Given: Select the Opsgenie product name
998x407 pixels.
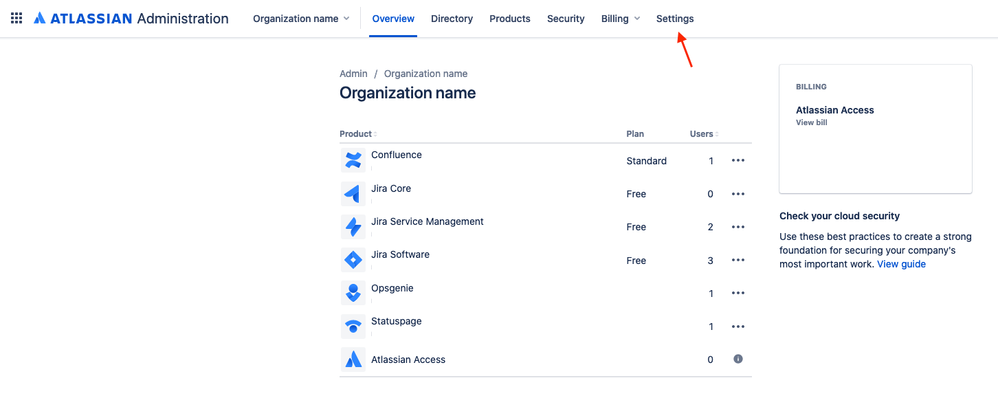Looking at the screenshot, I should (392, 288).
